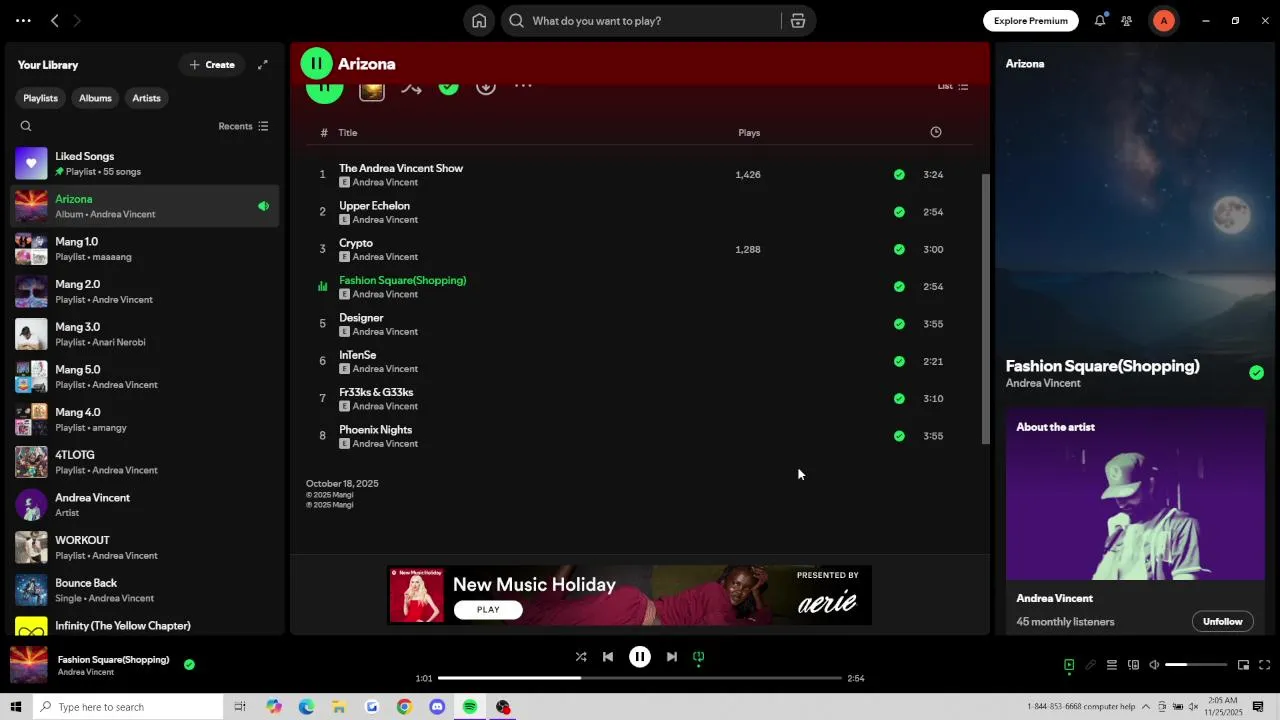
Task: Open Andrea Vincent link under Designer
Action: (x=385, y=332)
